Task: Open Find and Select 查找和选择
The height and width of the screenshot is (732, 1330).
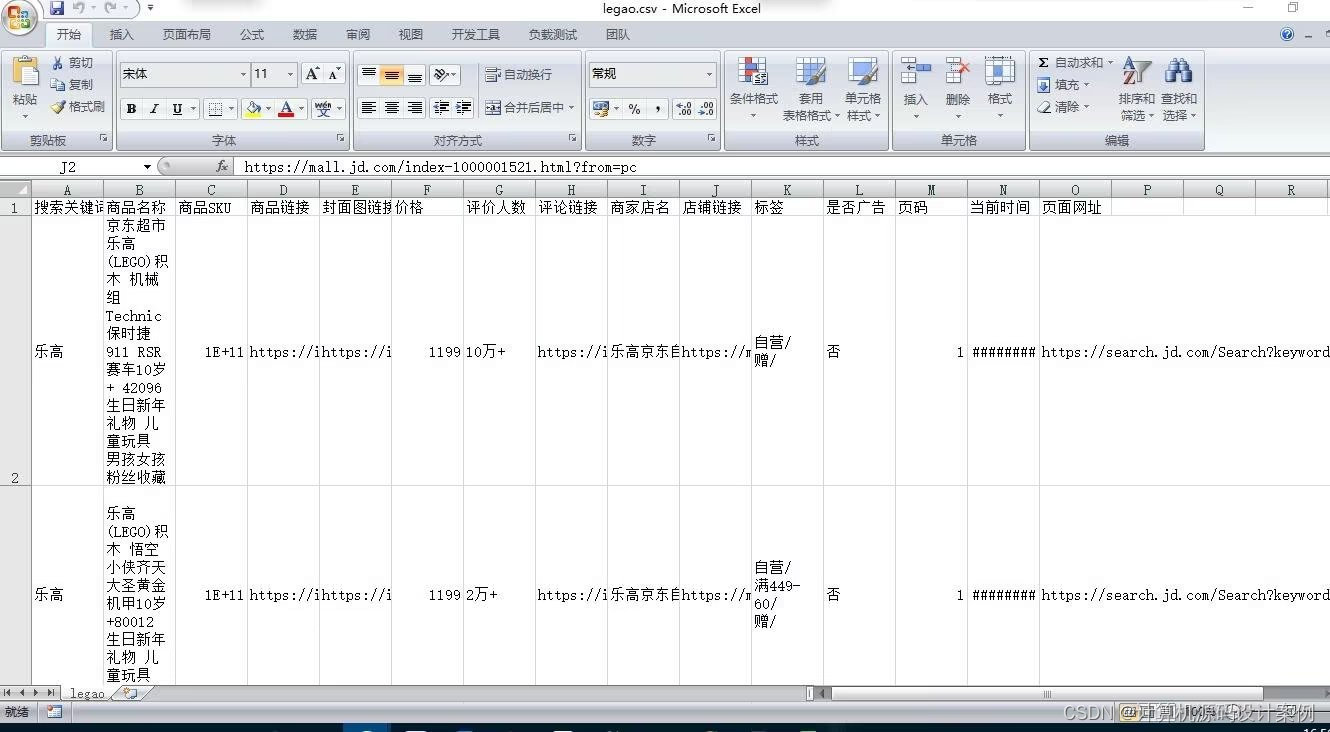Action: pos(1179,88)
